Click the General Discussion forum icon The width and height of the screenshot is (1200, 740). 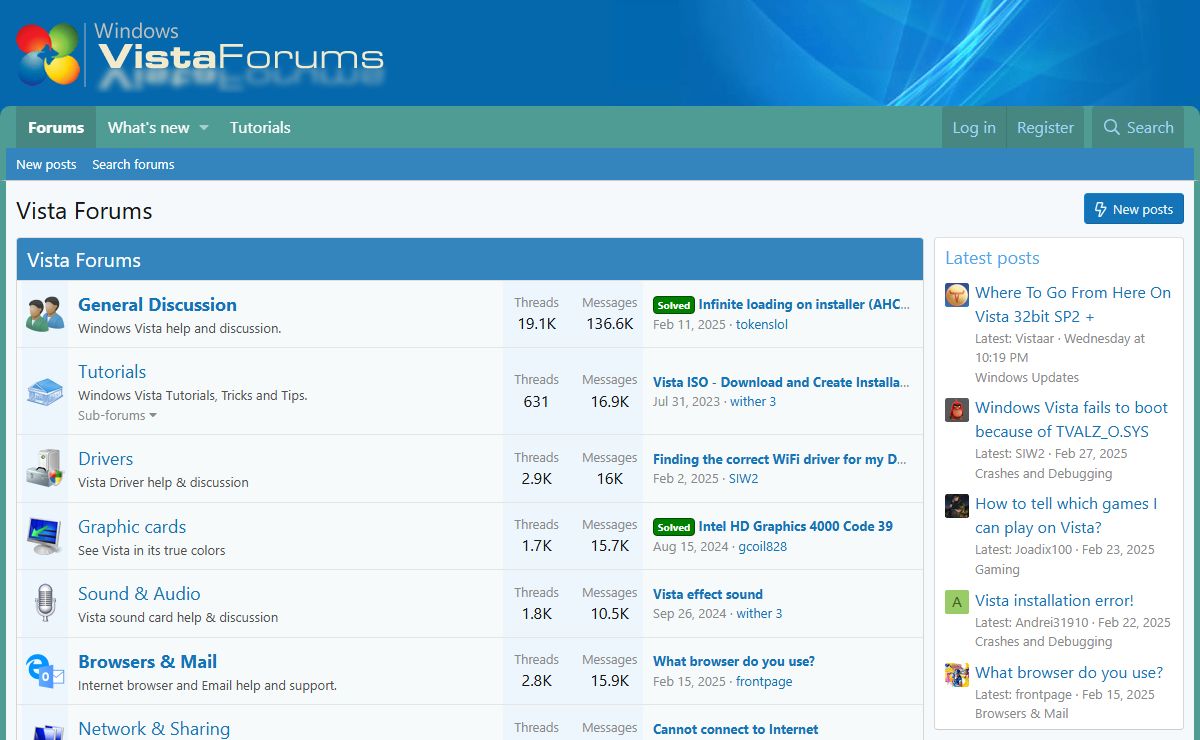(45, 314)
